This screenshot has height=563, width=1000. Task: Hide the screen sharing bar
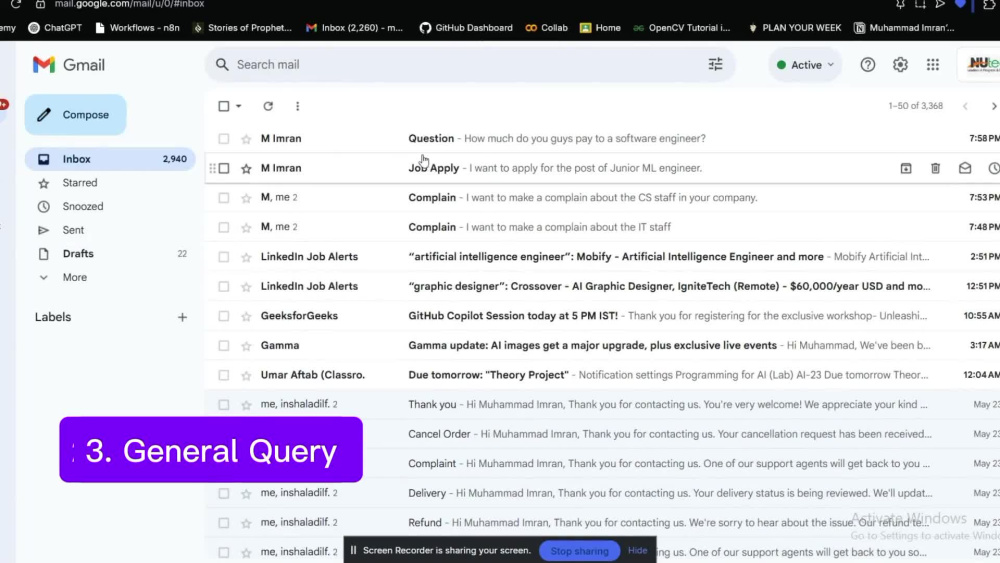[637, 550]
